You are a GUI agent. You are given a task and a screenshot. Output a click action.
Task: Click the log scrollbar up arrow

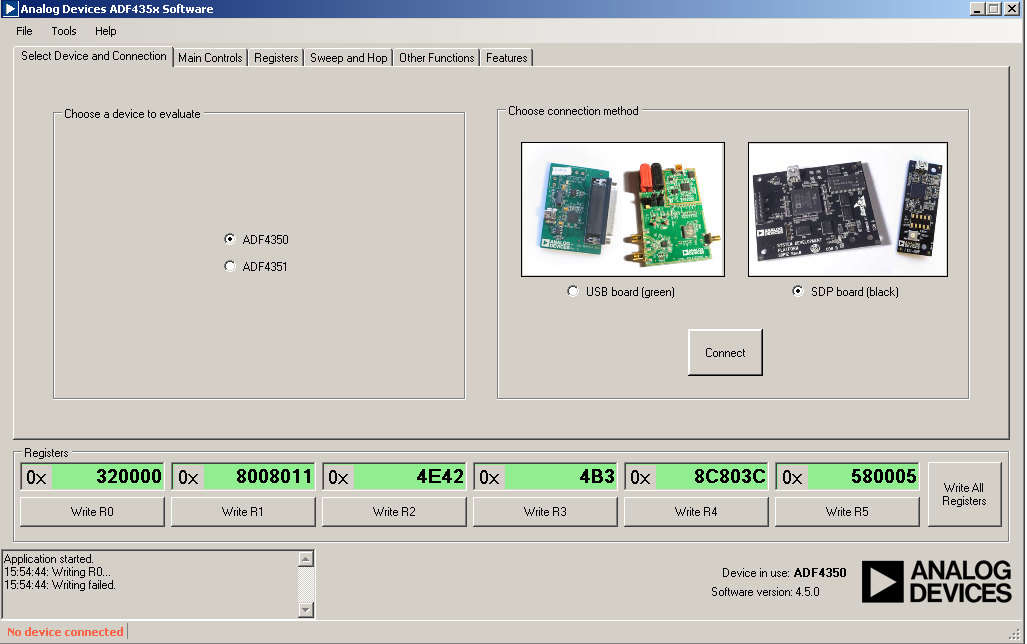coord(306,559)
